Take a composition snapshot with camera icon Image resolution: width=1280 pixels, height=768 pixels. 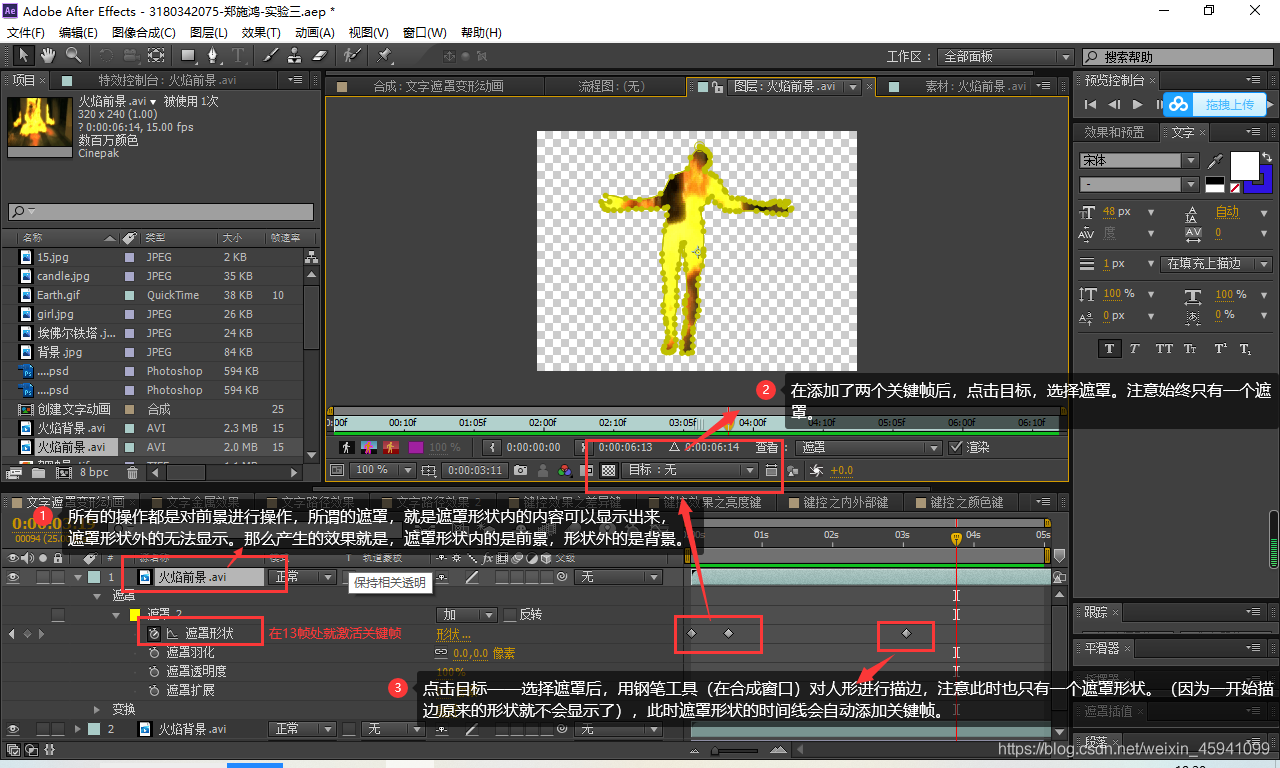(522, 470)
